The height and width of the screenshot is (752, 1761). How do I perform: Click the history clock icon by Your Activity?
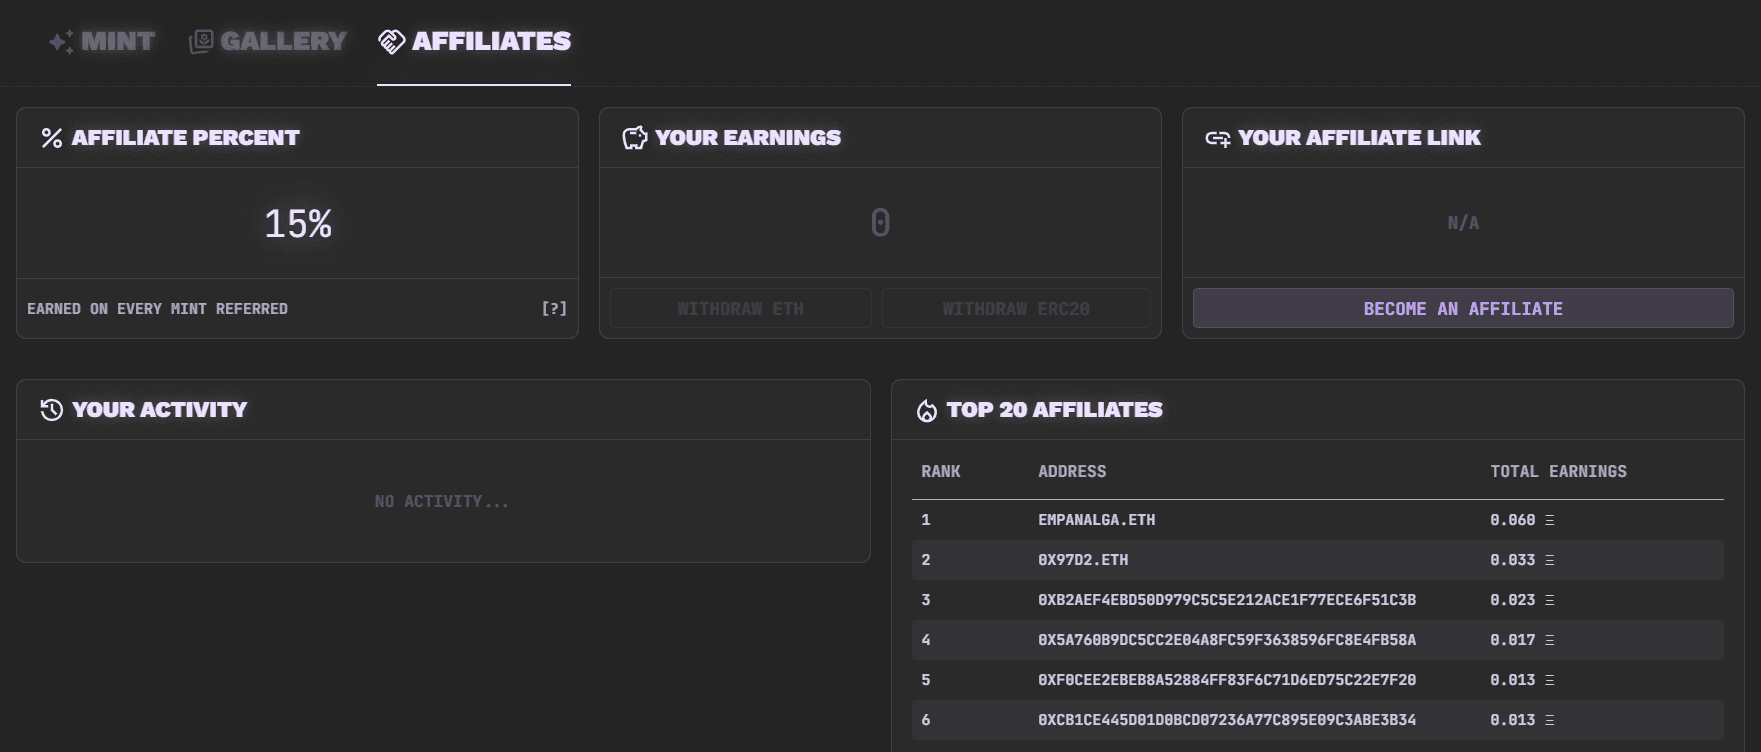(52, 410)
